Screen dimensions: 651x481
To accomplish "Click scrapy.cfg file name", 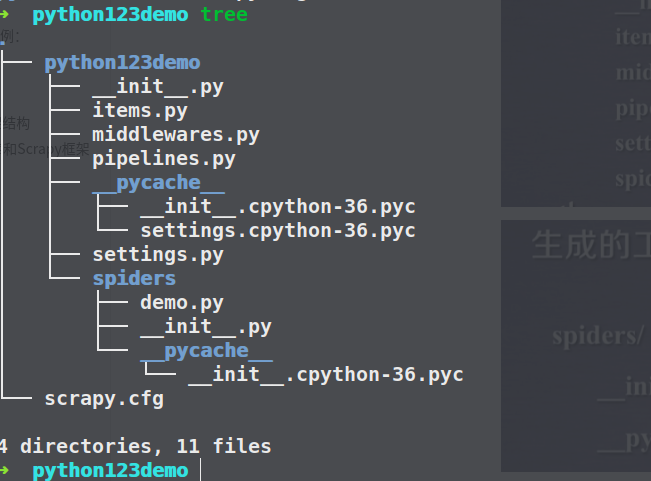I will coord(104,399).
